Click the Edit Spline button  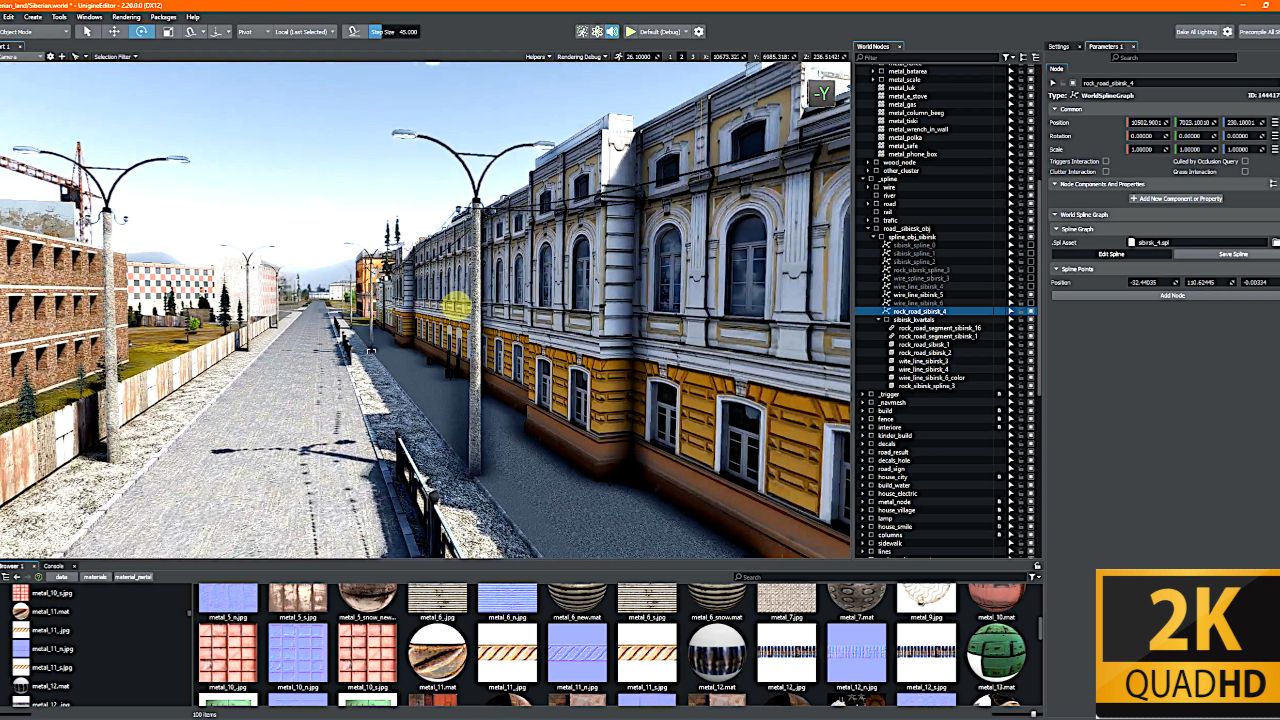1111,254
